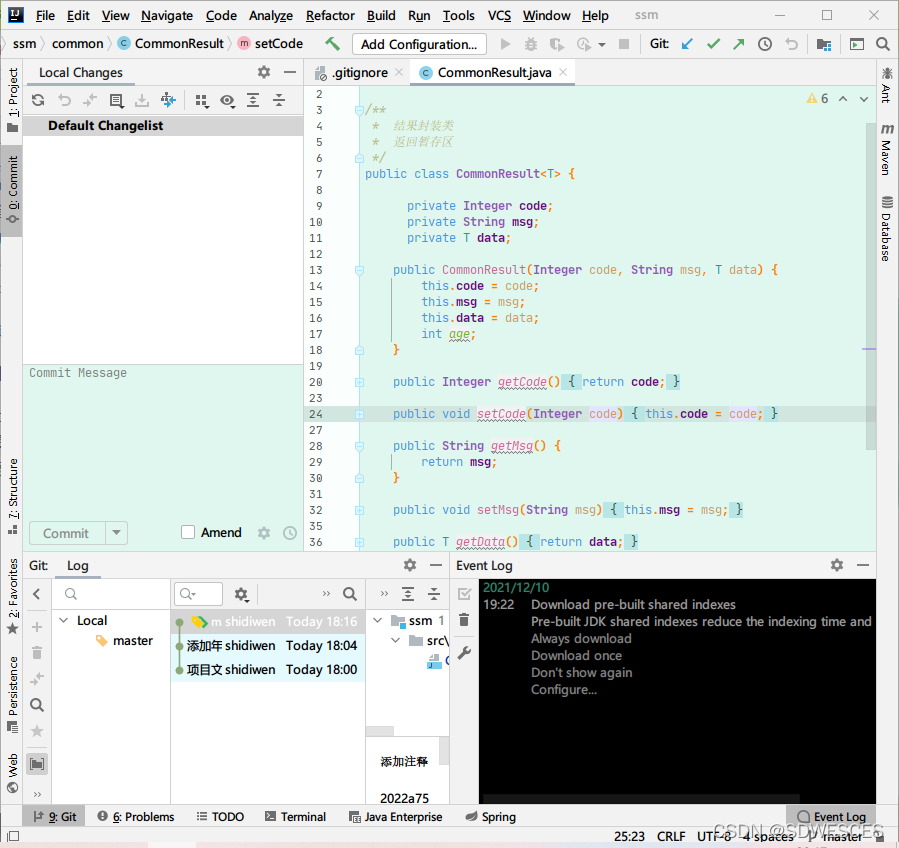The height and width of the screenshot is (848, 899).
Task: Select the master branch in tree
Action: [132, 640]
